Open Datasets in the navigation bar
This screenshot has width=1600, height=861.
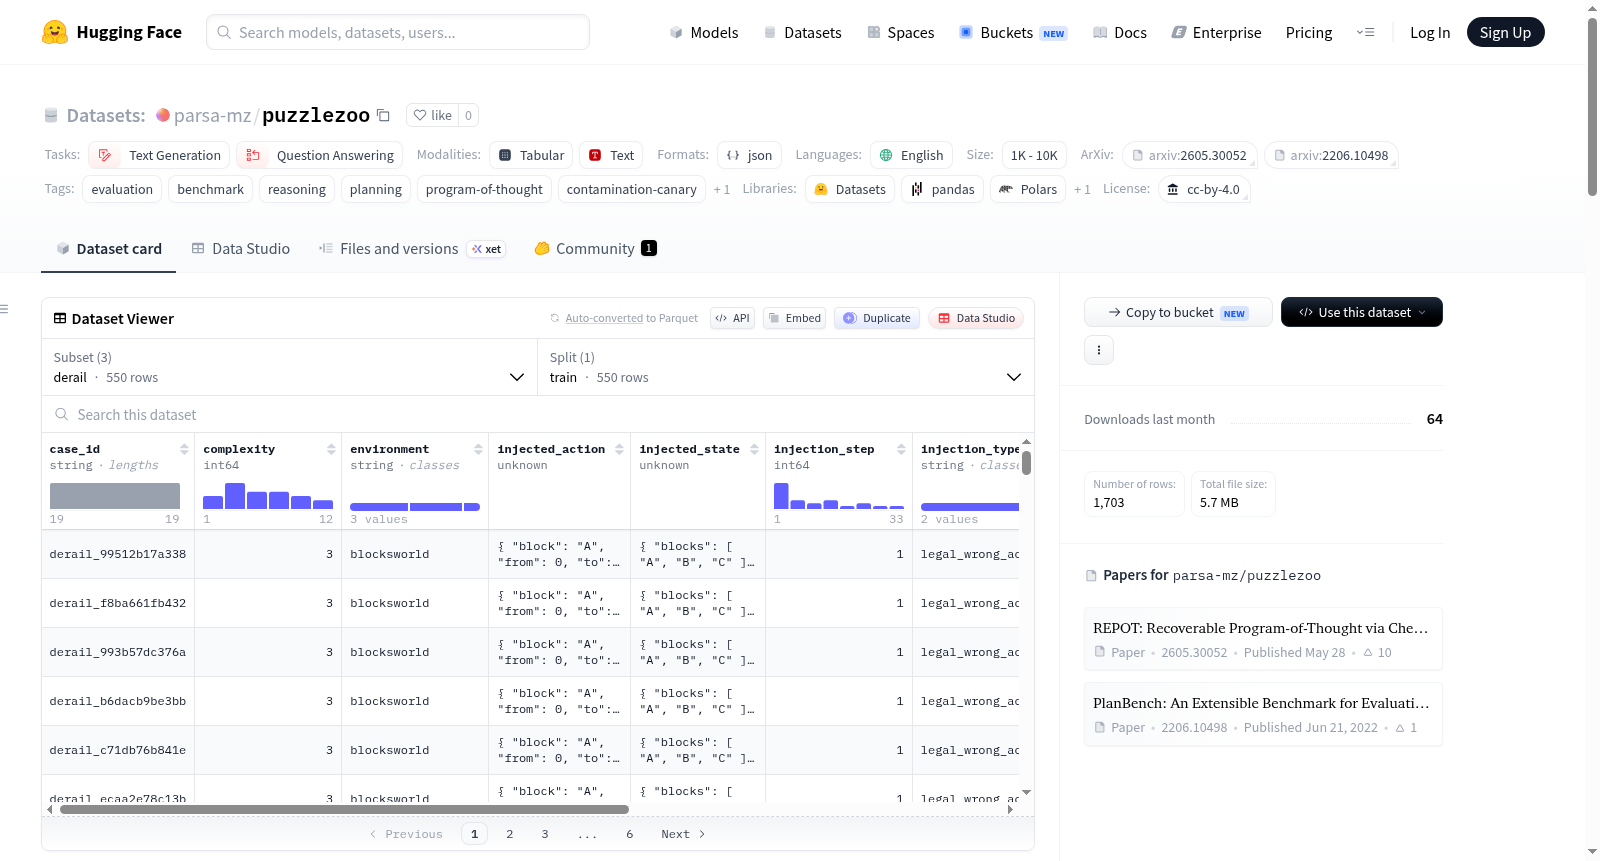click(x=802, y=33)
